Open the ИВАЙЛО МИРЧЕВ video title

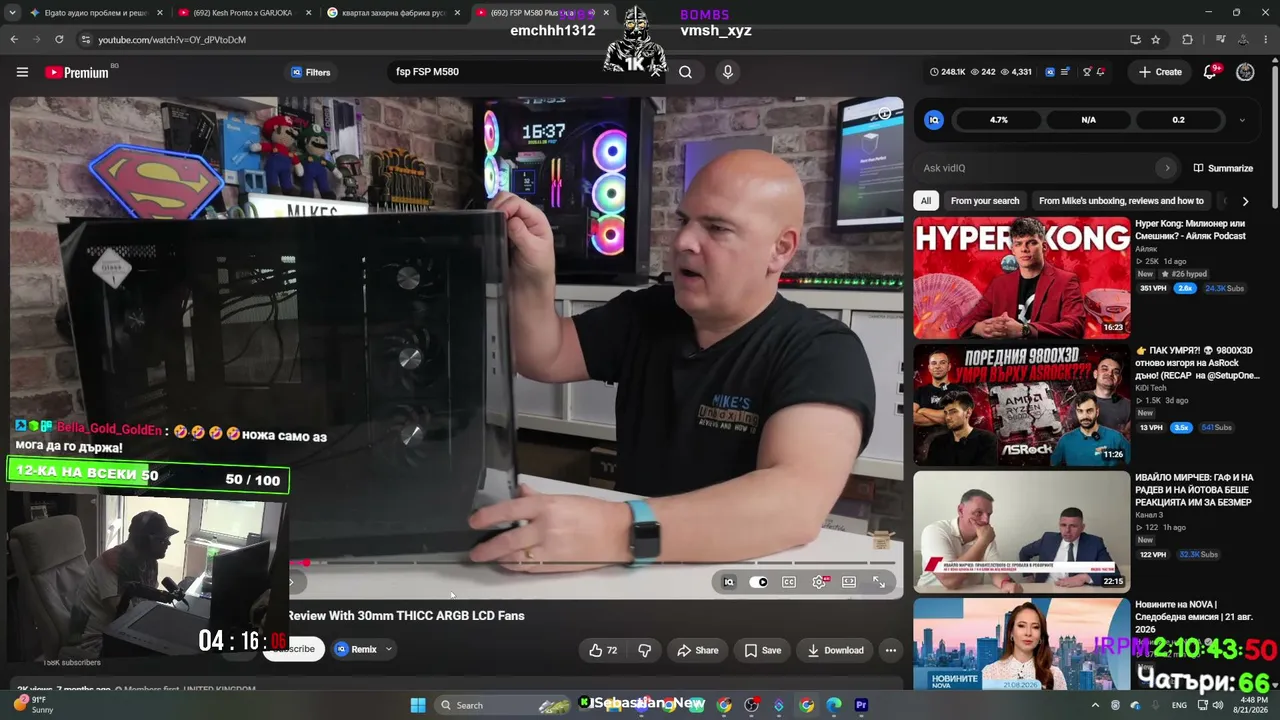coord(1194,490)
